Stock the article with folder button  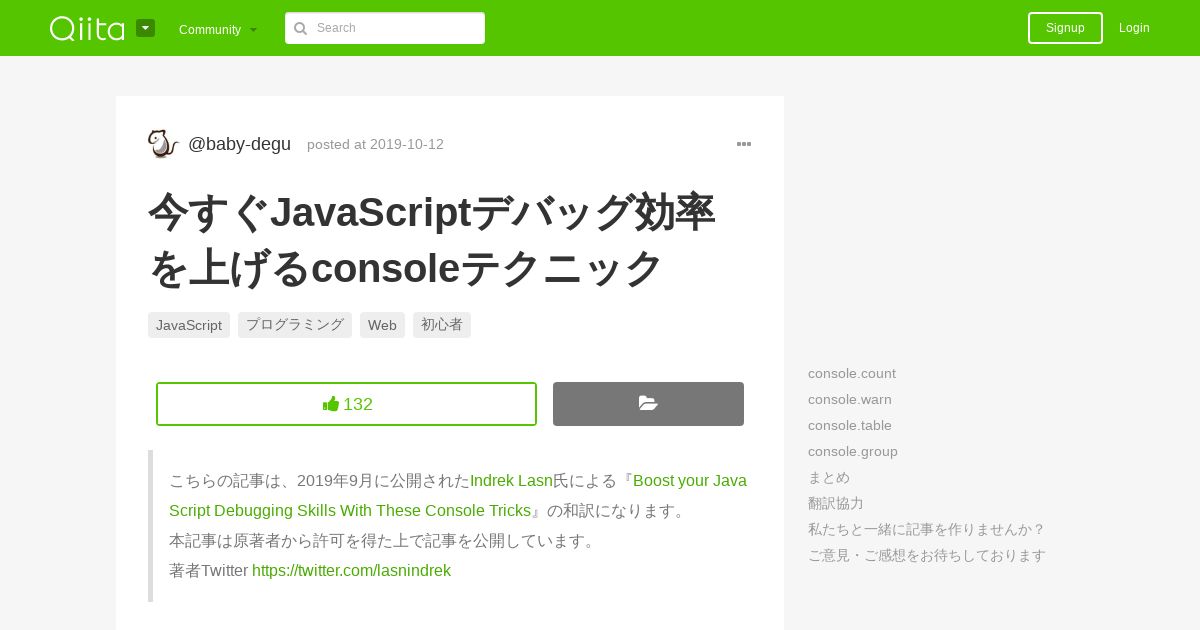pos(648,404)
